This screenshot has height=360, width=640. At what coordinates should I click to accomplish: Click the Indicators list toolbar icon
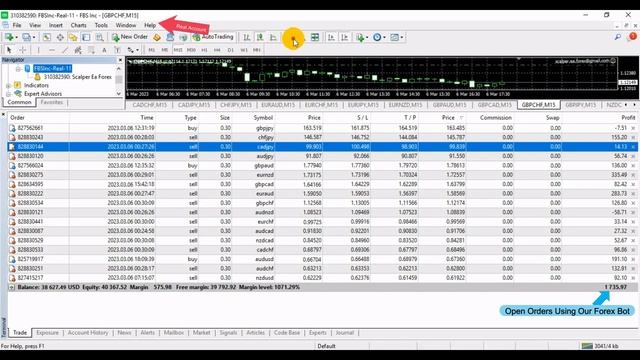click(360, 37)
